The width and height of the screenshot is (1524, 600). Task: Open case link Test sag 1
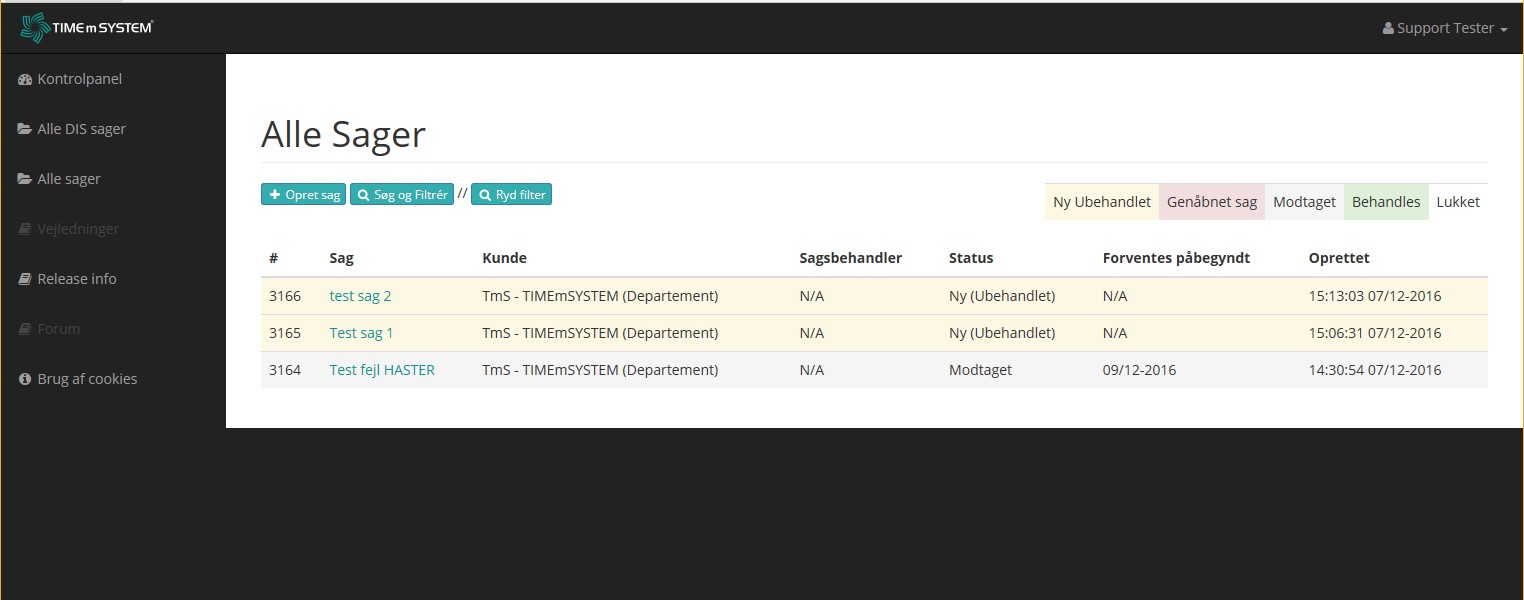361,333
